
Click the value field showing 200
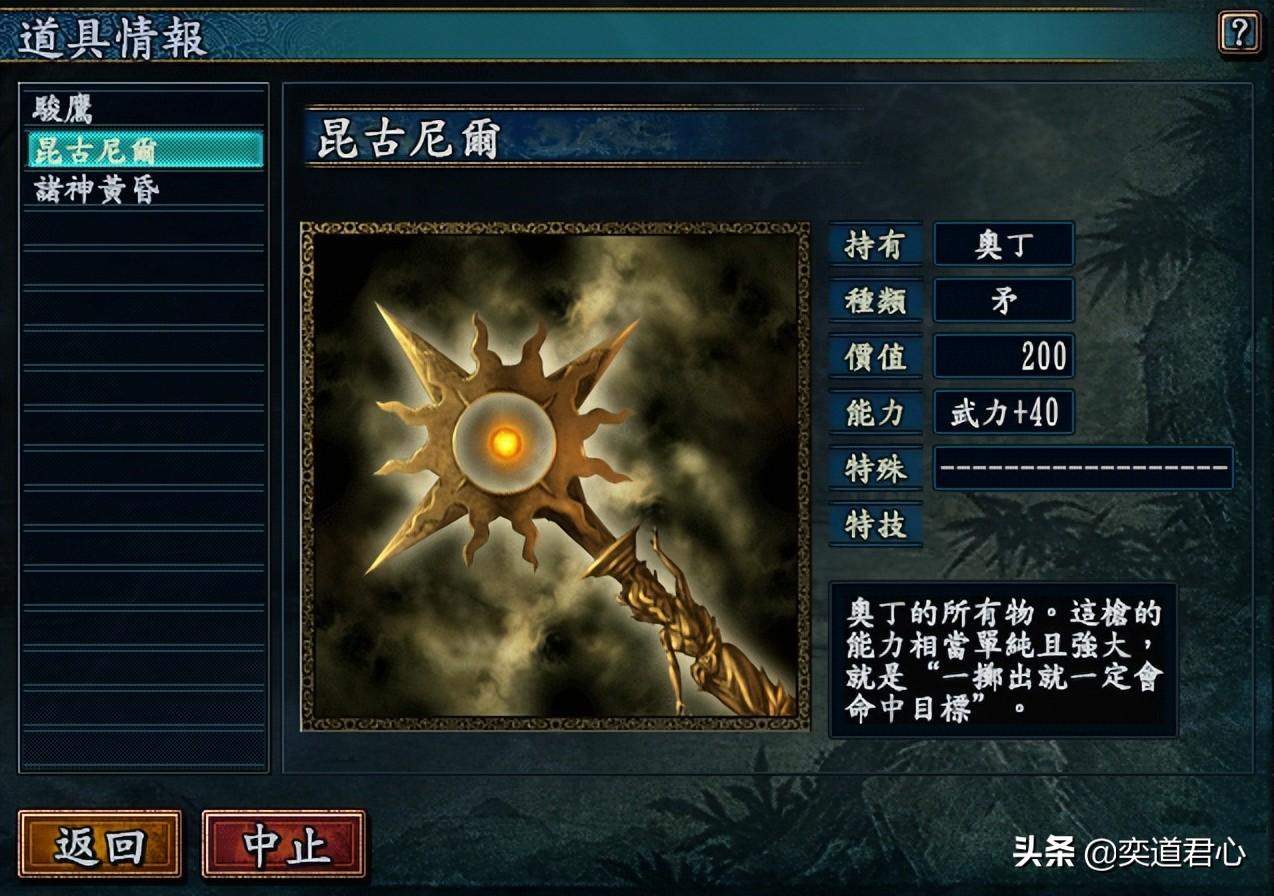point(1004,356)
